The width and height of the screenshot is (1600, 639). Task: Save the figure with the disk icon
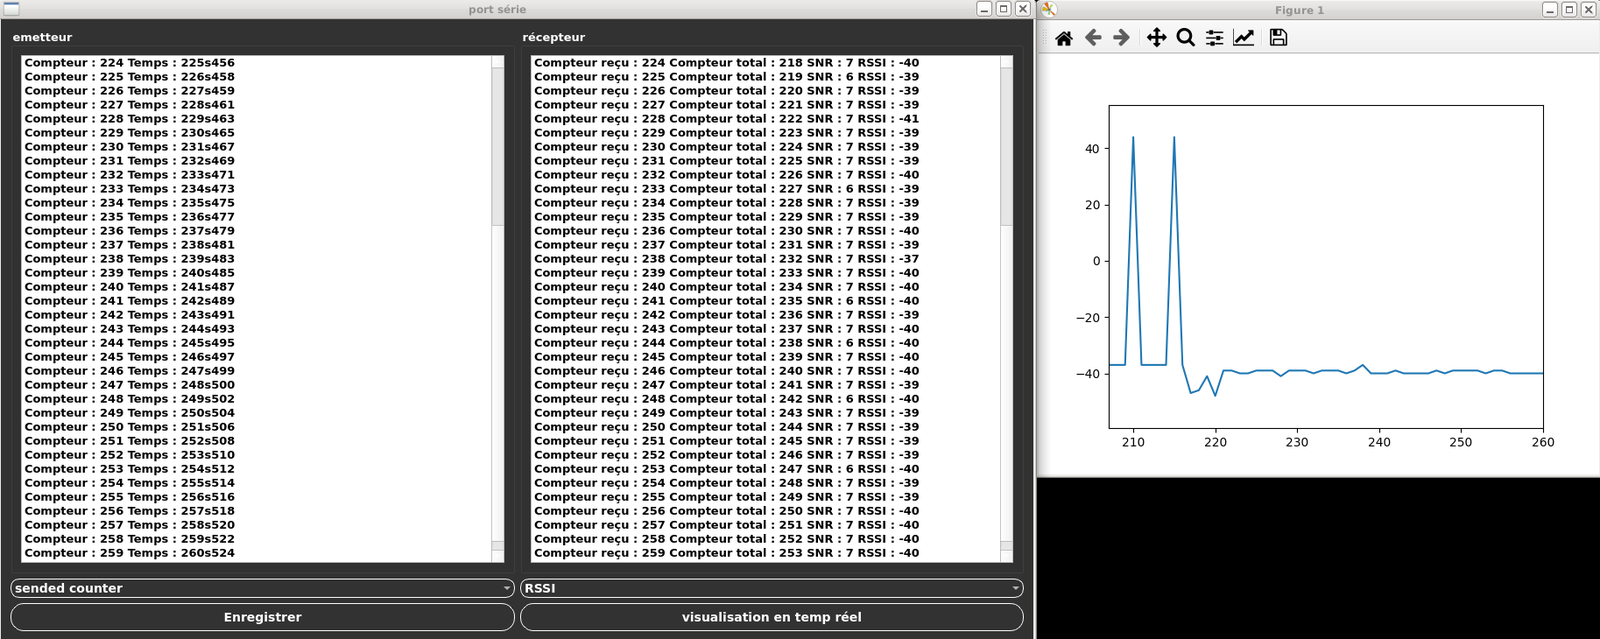[1278, 38]
